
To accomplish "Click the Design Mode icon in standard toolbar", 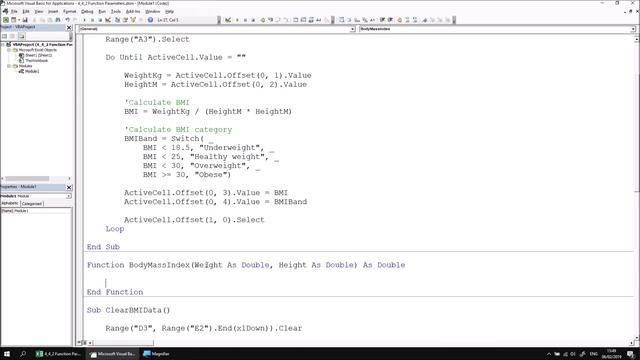I will (108, 20).
